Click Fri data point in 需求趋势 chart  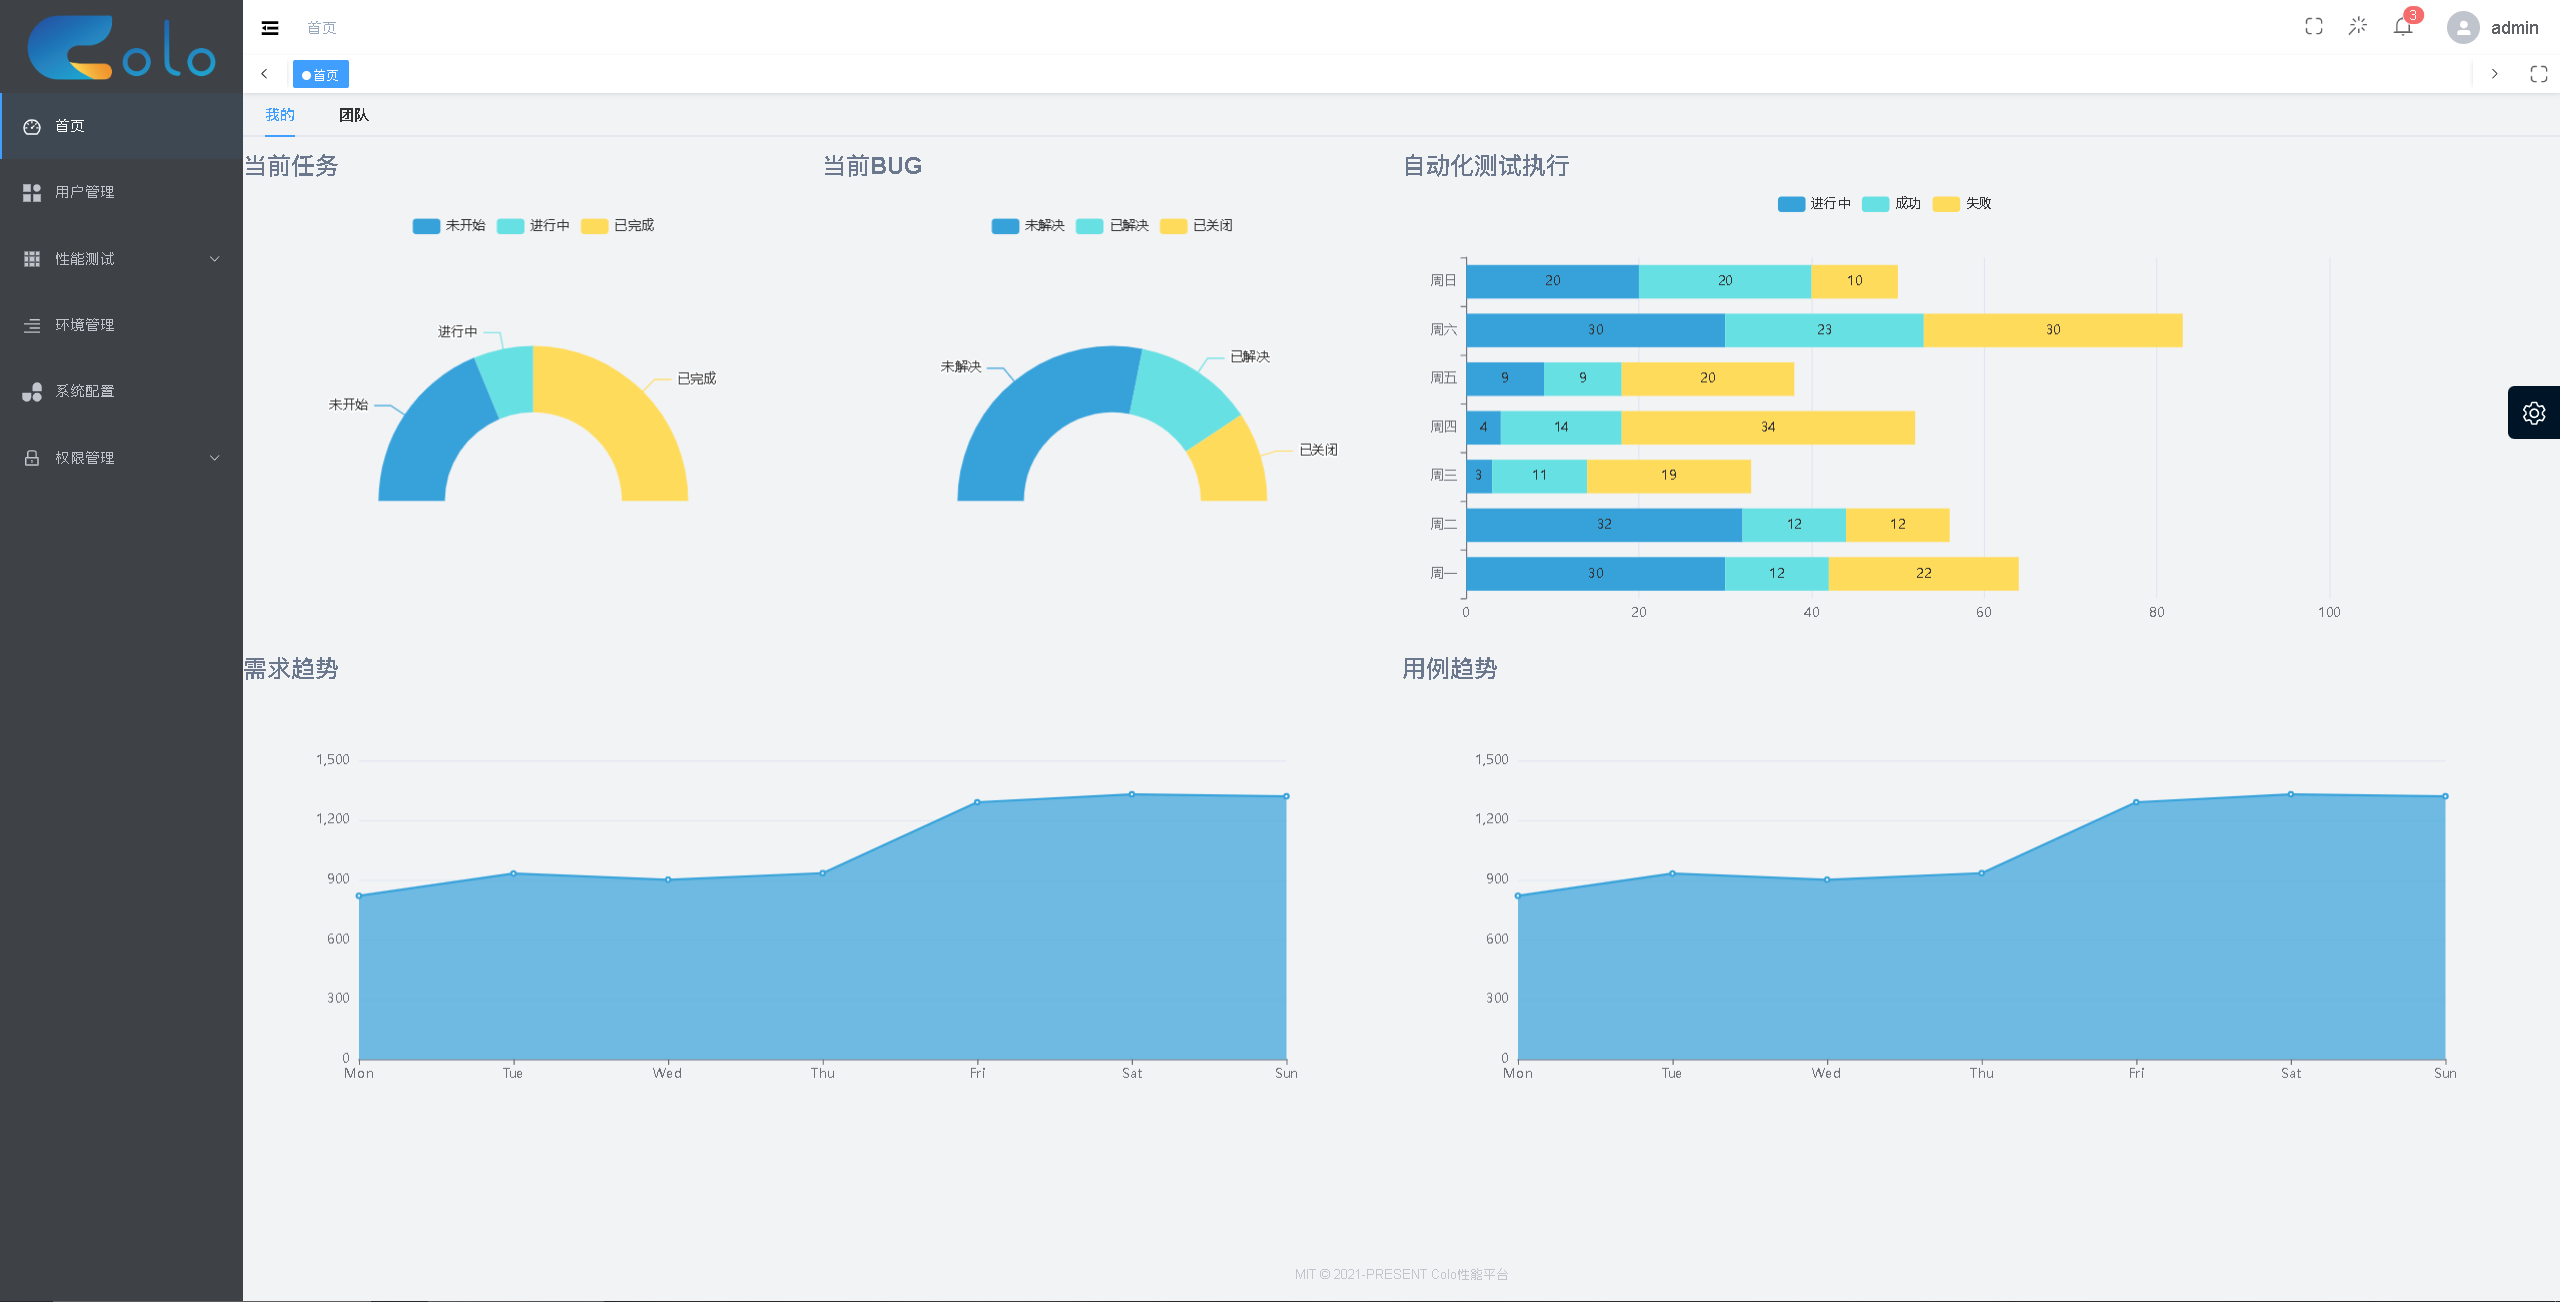tap(977, 802)
